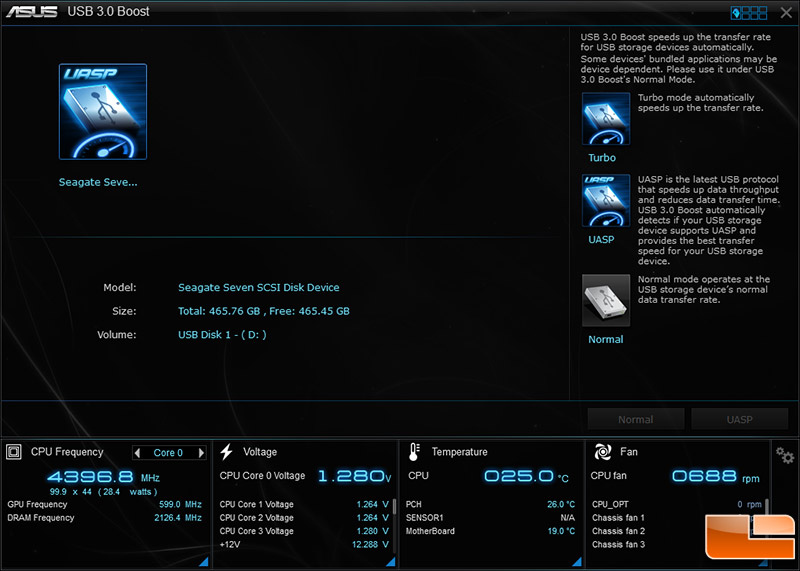Switch to previous CPU core arrow
This screenshot has height=571, width=800.
(x=137, y=453)
